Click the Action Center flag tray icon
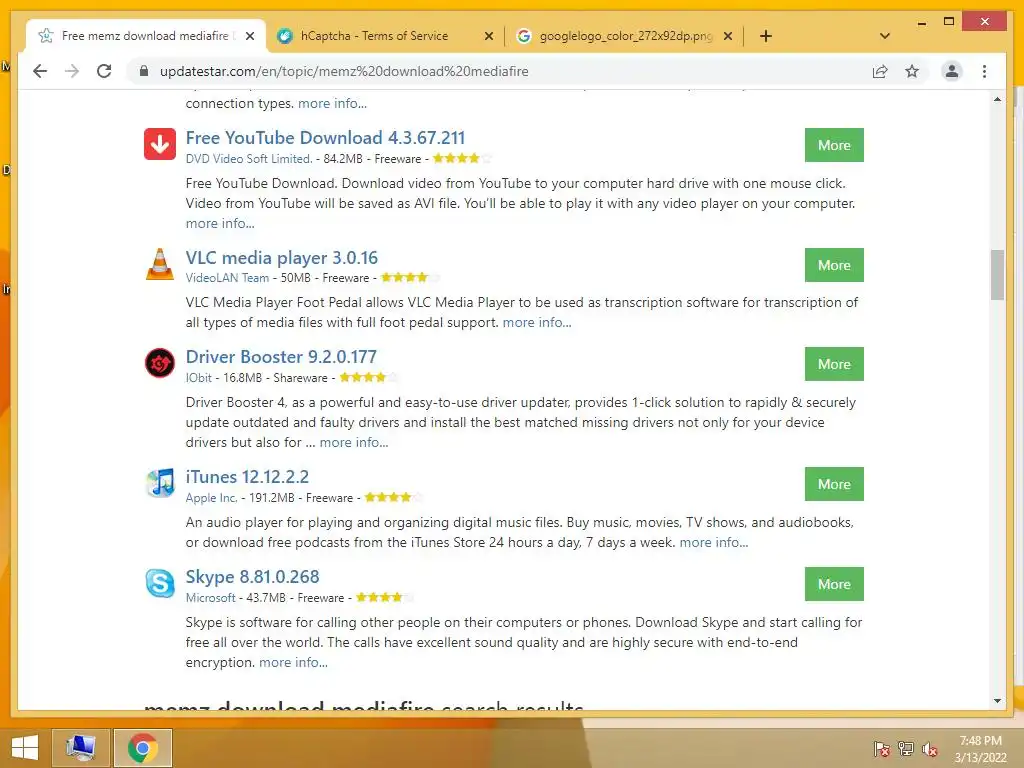1024x768 pixels. pyautogui.click(x=882, y=748)
